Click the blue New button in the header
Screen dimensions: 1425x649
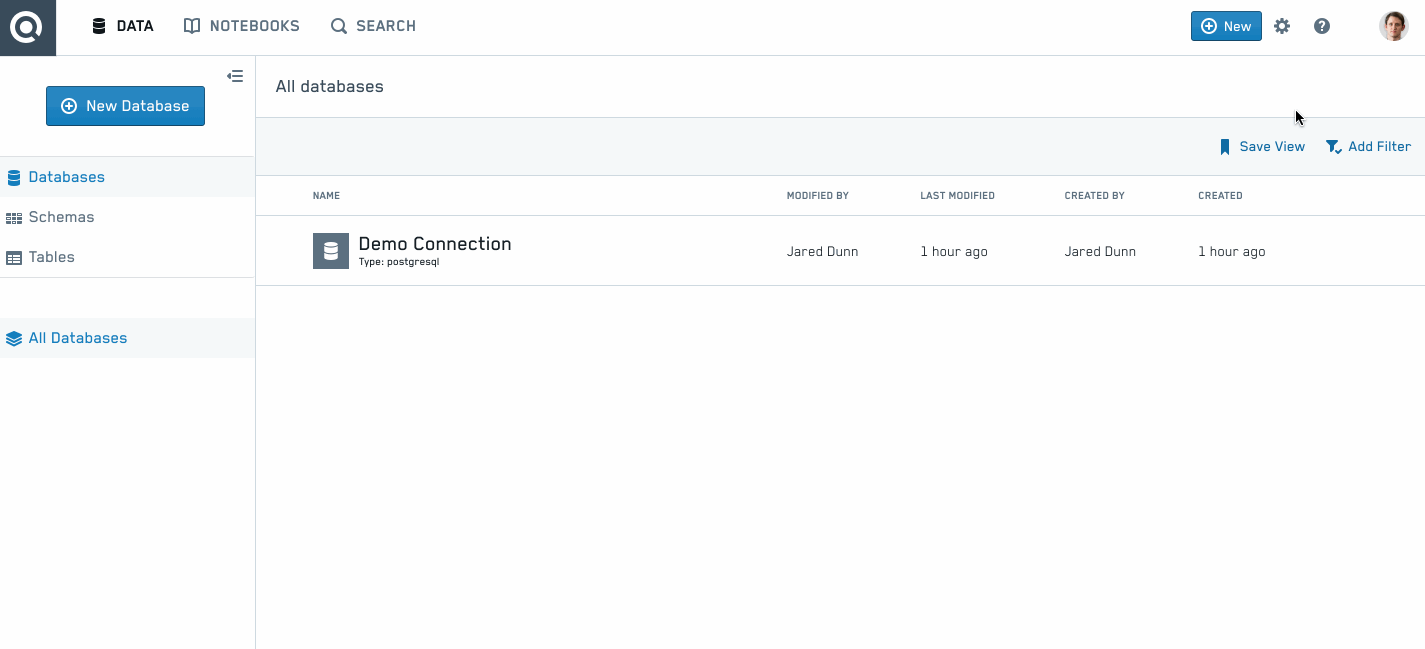coord(1226,26)
